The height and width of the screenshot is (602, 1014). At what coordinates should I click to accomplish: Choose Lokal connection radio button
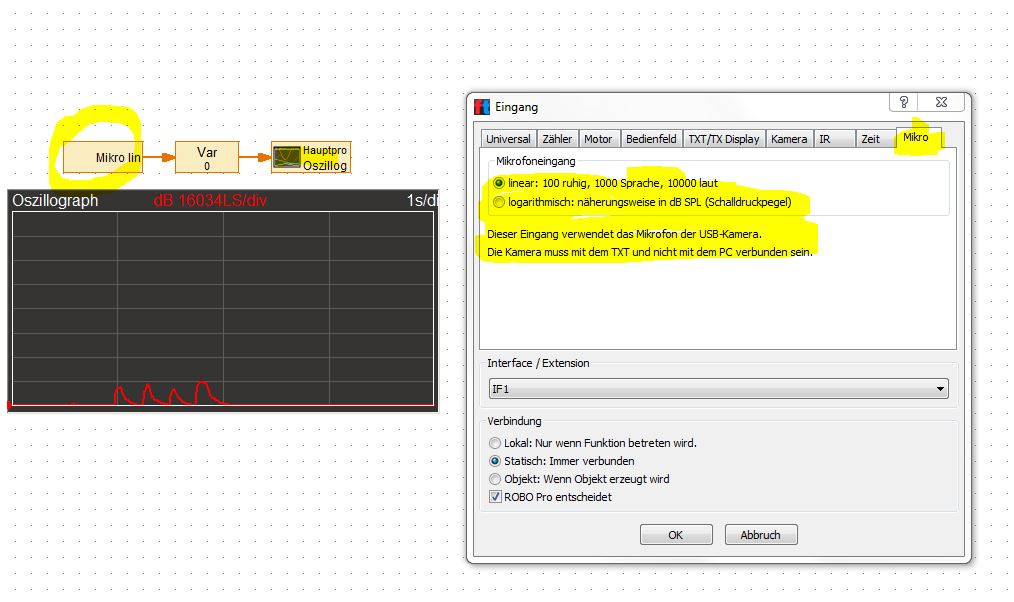[x=495, y=443]
